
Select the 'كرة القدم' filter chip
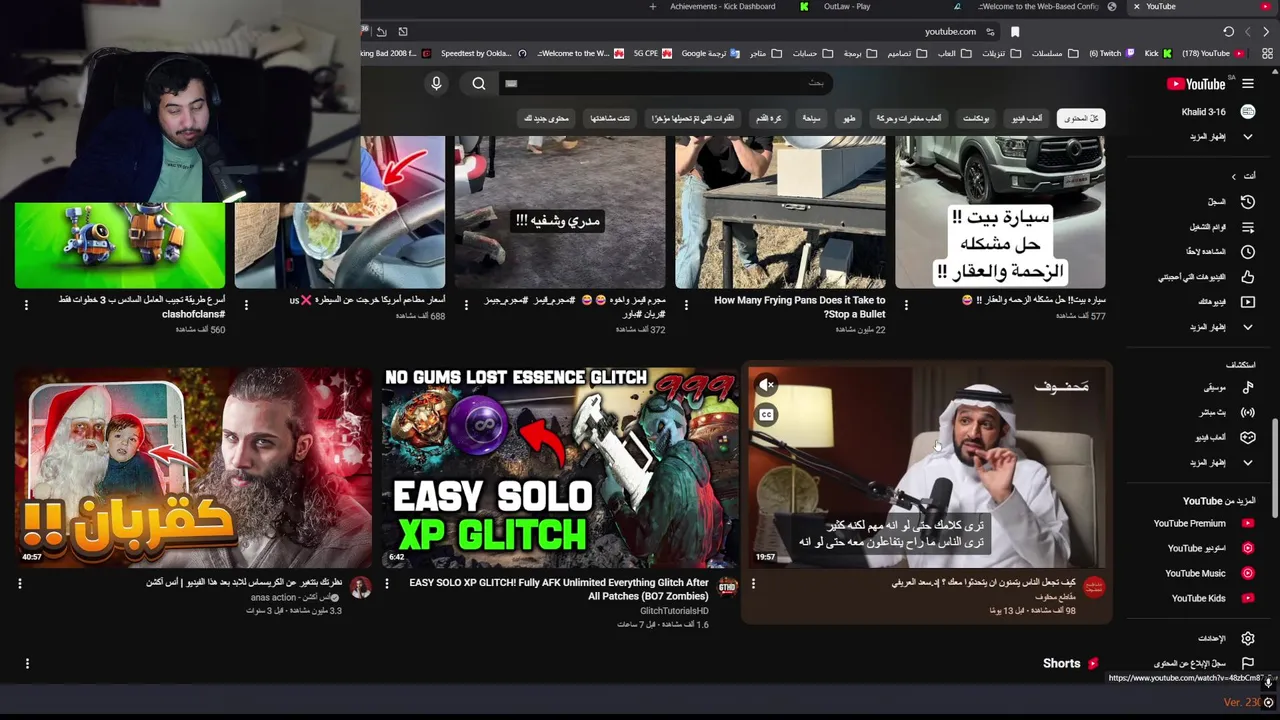coord(768,118)
